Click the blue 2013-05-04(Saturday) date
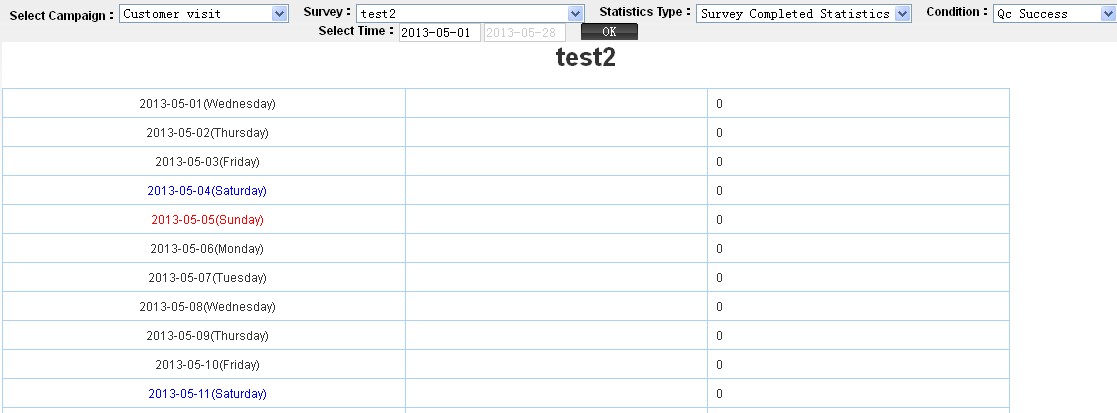1117x413 pixels. click(x=207, y=191)
